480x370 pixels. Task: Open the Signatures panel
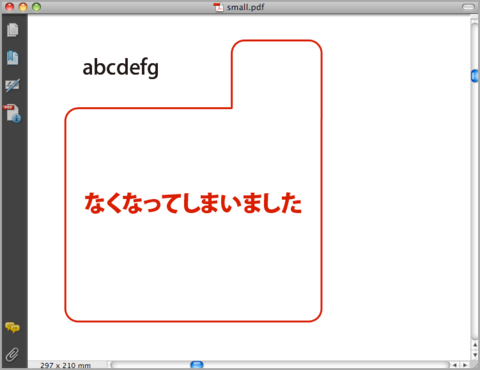pyautogui.click(x=13, y=85)
